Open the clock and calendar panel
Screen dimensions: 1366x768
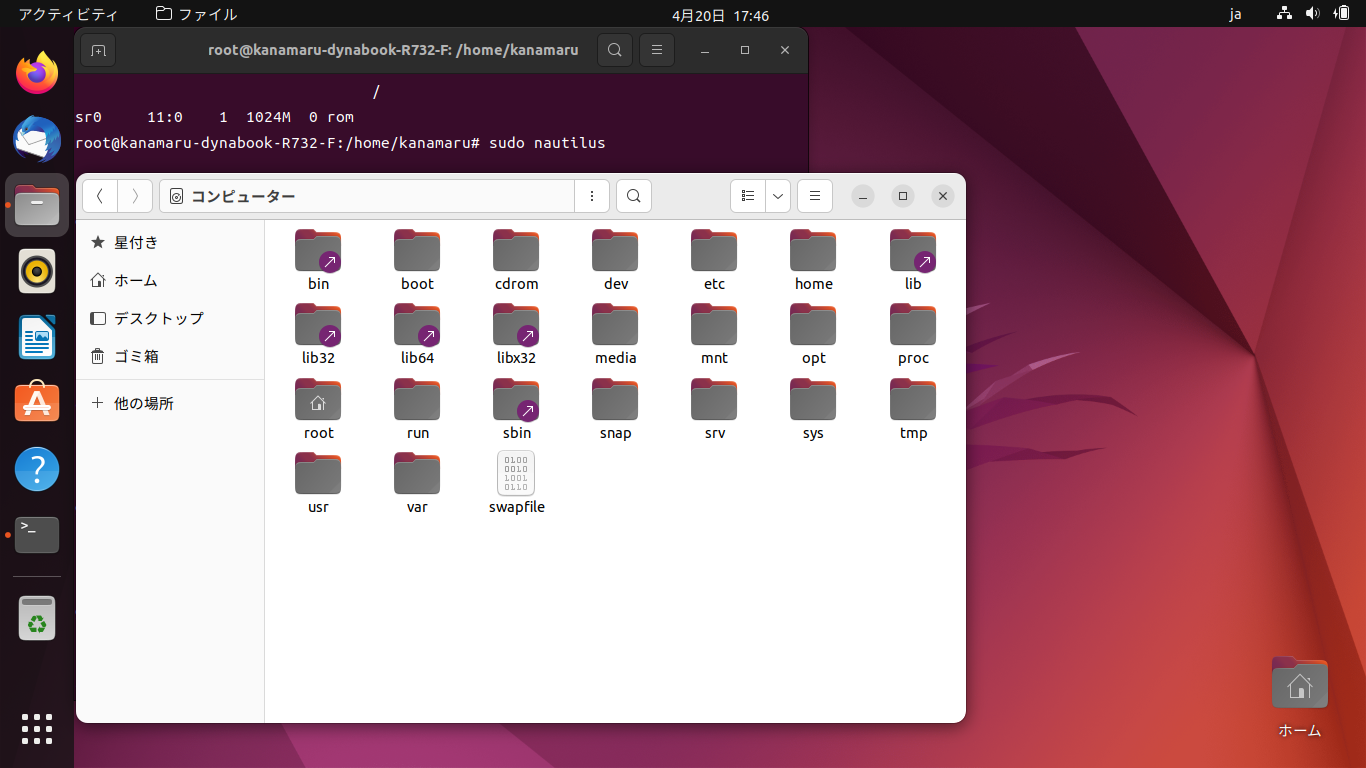click(x=720, y=15)
